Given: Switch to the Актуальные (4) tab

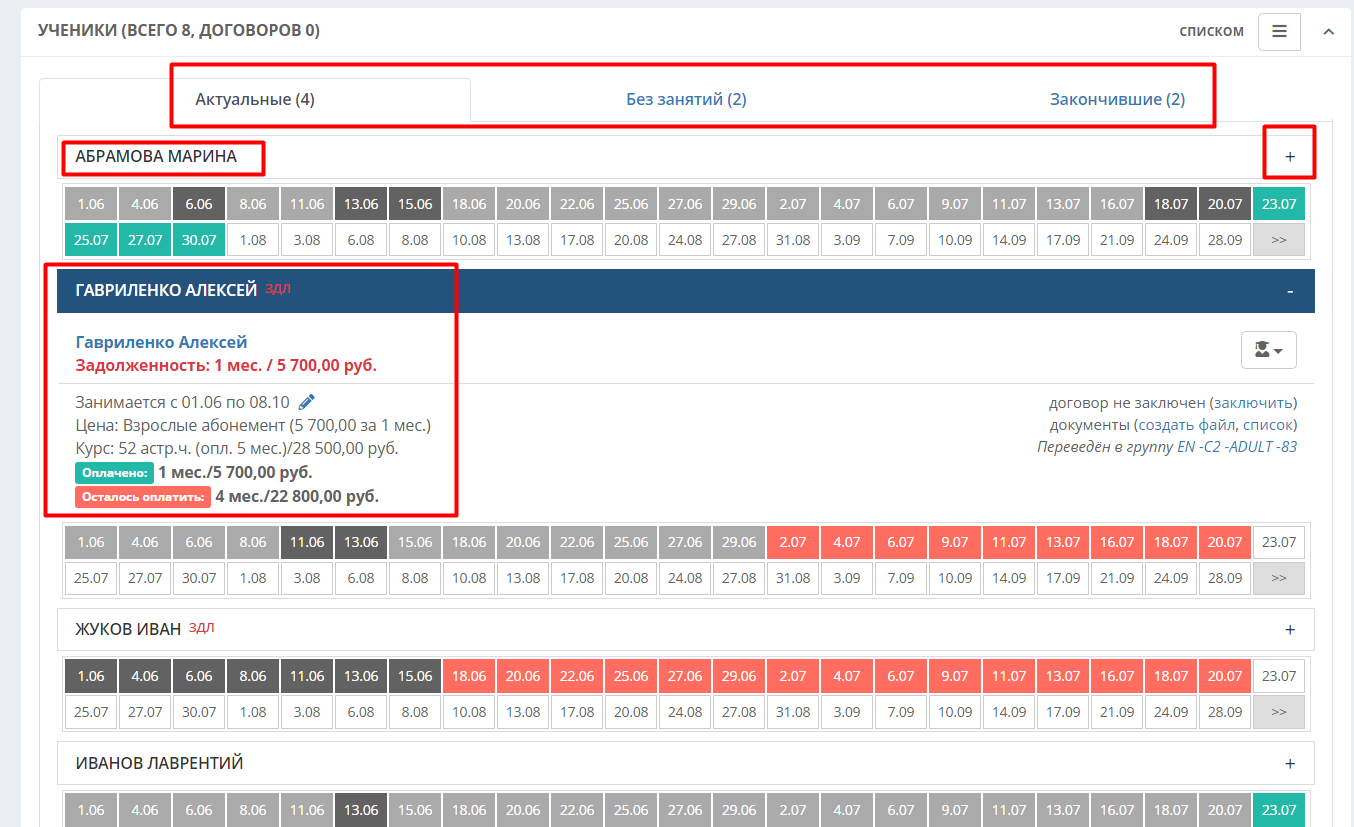Looking at the screenshot, I should 255,99.
